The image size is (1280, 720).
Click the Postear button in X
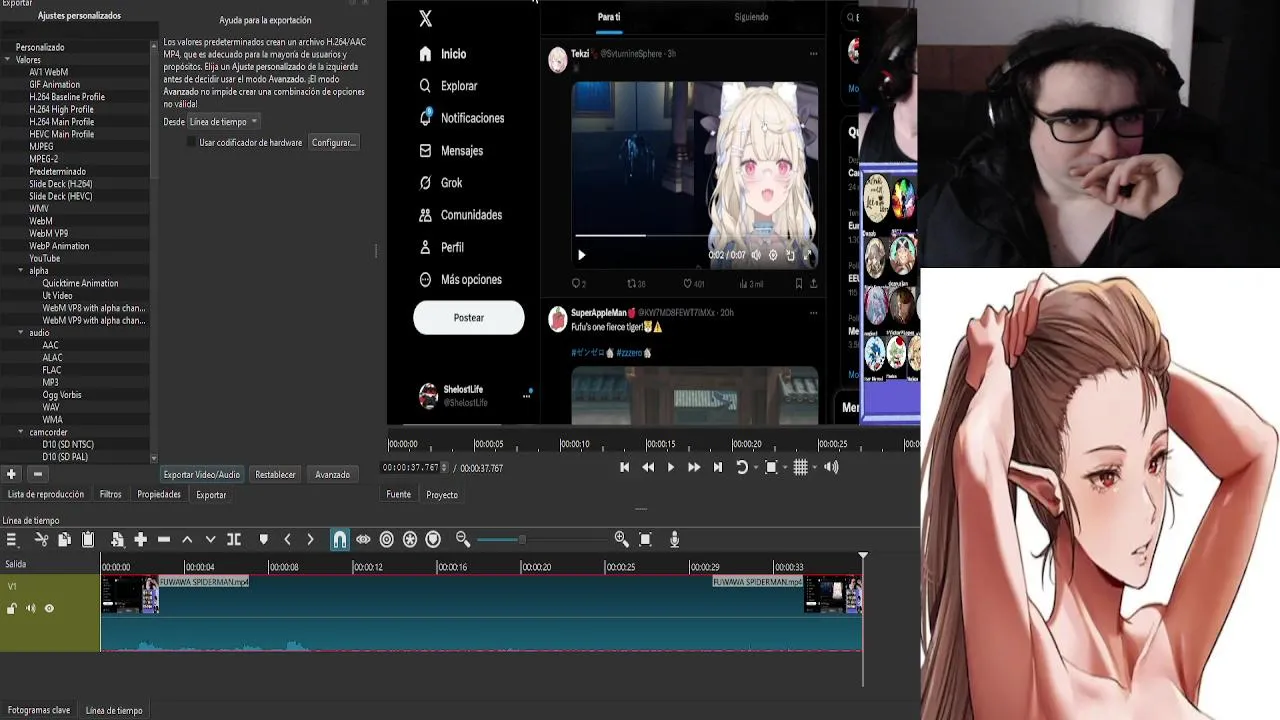pyautogui.click(x=469, y=318)
